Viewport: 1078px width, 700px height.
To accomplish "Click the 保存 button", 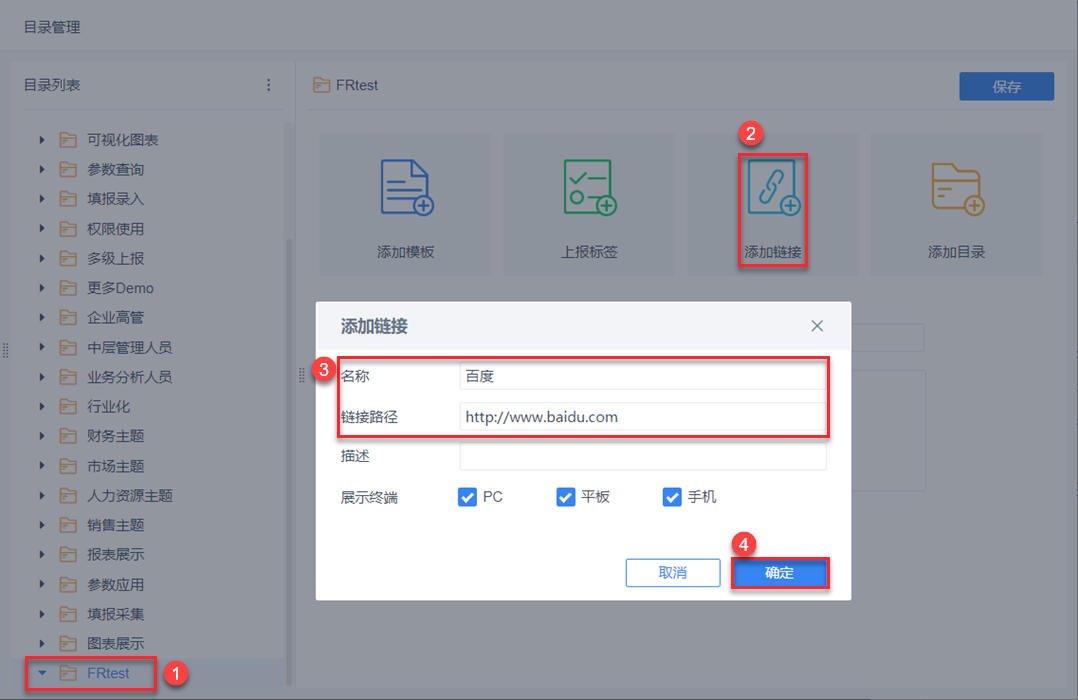I will click(1006, 87).
